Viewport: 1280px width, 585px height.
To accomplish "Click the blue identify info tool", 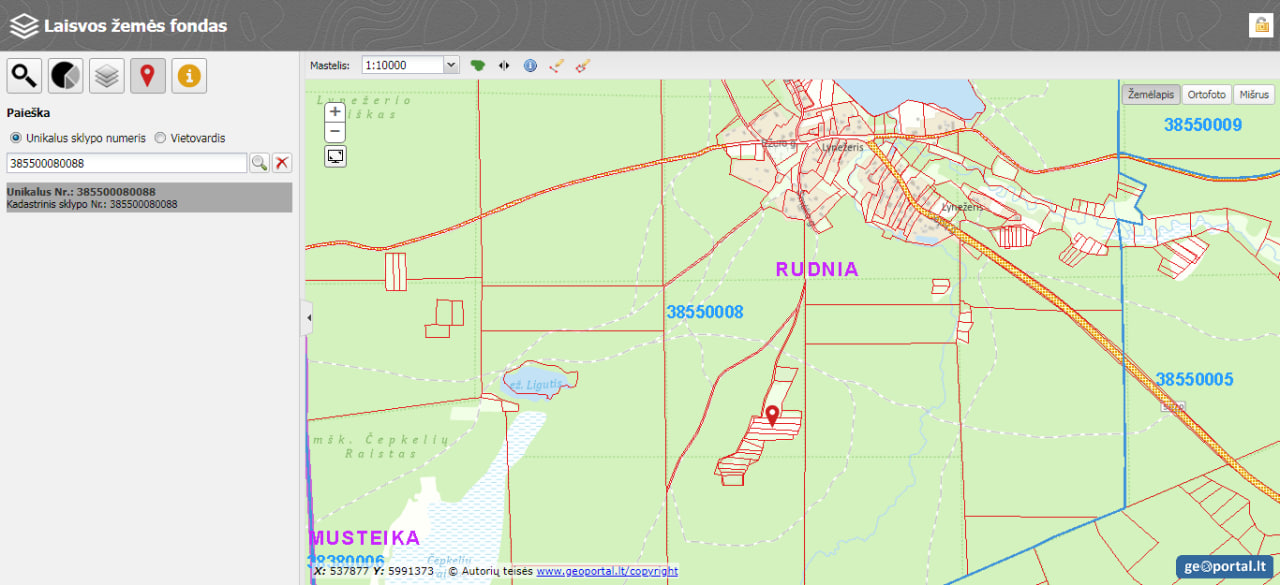I will click(530, 65).
